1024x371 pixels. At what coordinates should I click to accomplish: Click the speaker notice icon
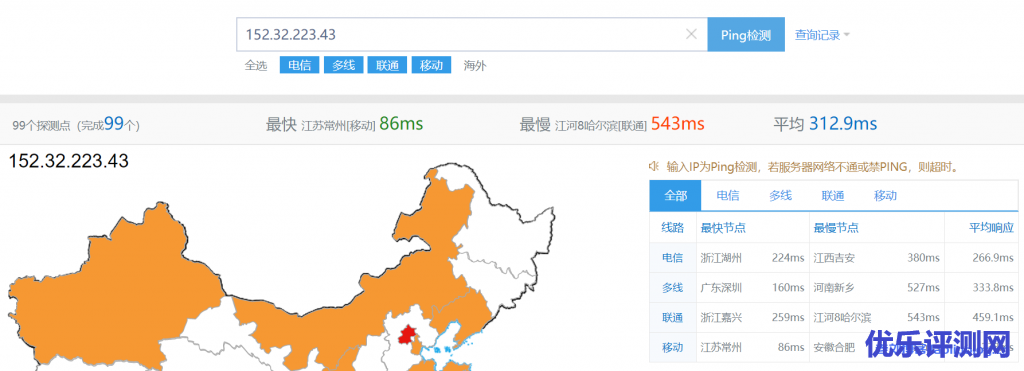coord(653,166)
